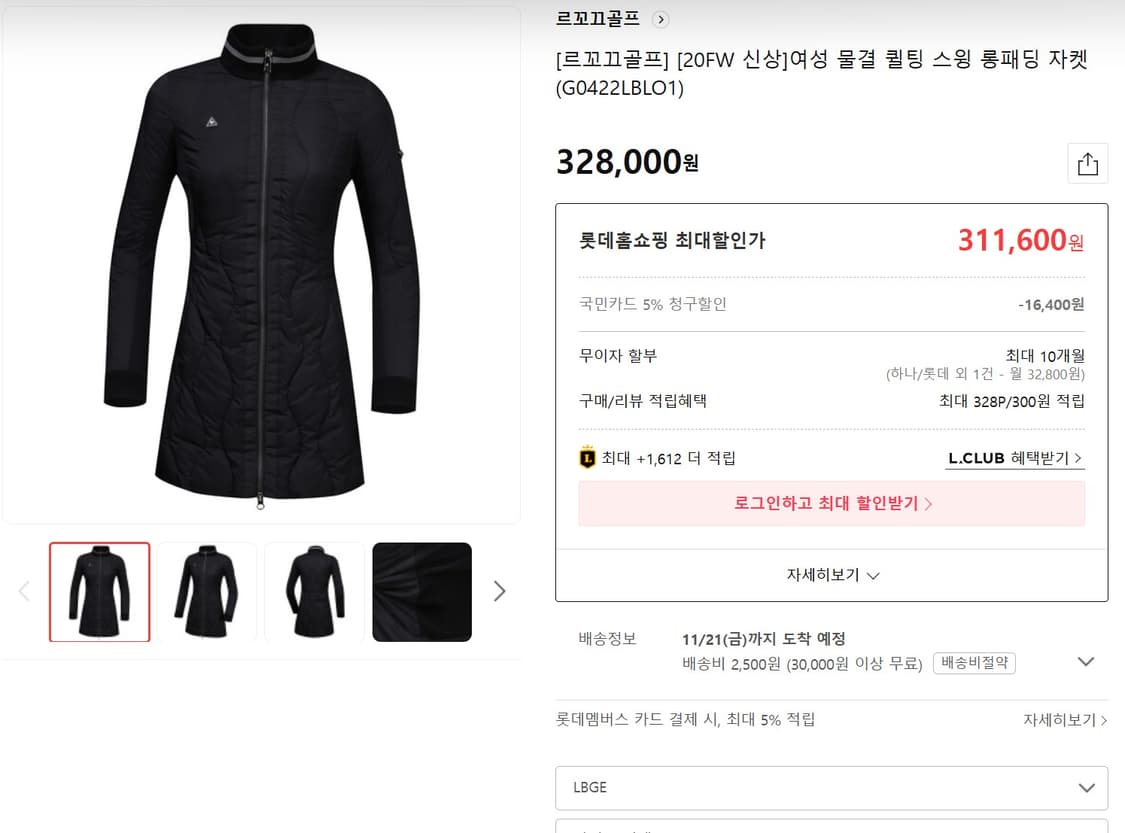Open the LBGE option dropdown
The width and height of the screenshot is (1125, 833).
(831, 788)
